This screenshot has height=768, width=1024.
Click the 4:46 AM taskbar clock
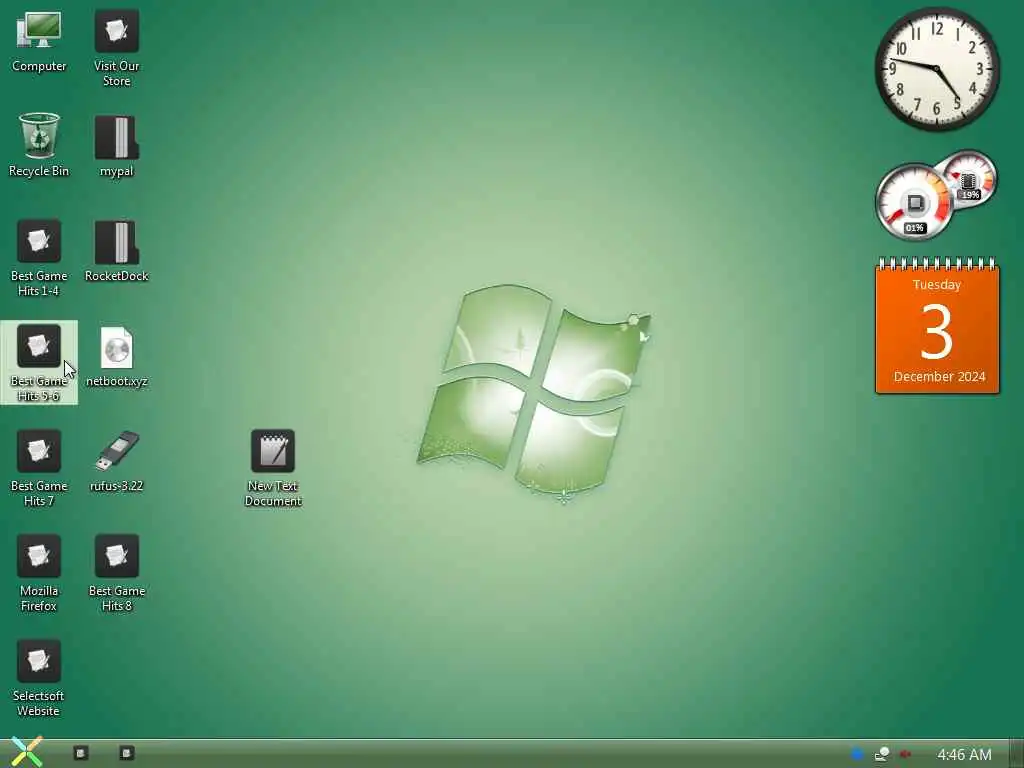pyautogui.click(x=964, y=754)
